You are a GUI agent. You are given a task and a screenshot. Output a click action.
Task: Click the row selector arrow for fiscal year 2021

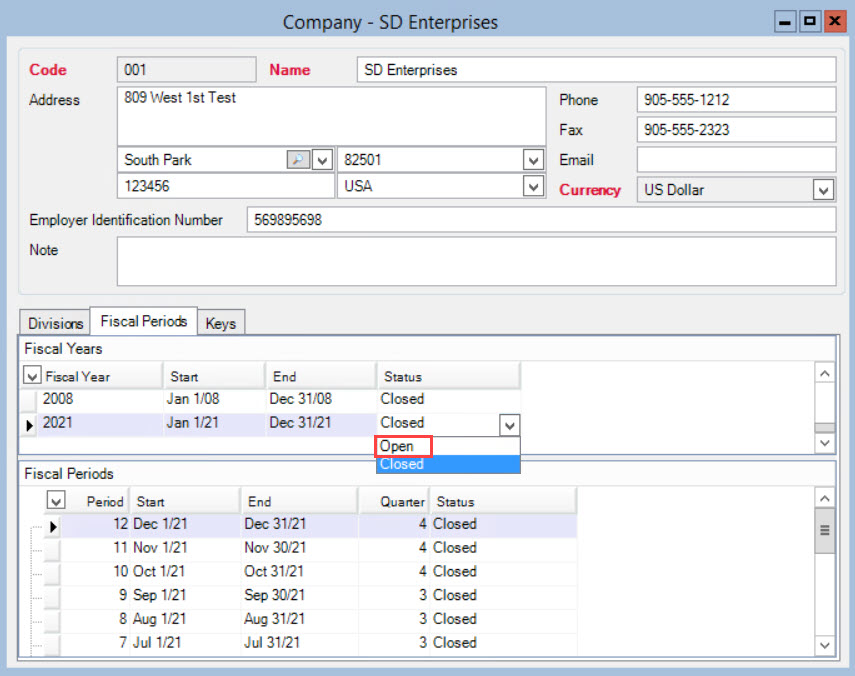tap(28, 425)
